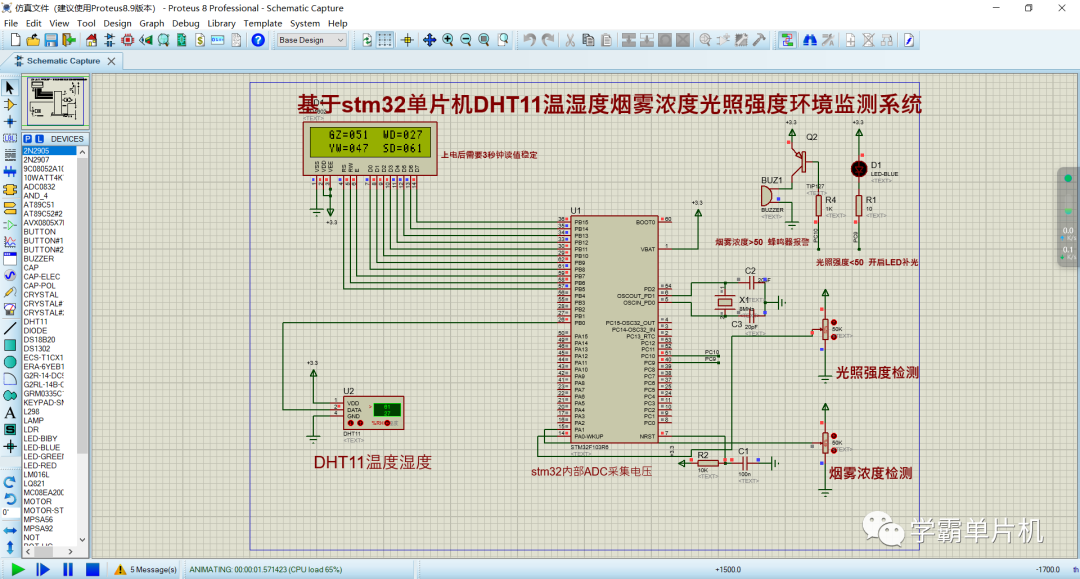Click the schematic overview thumbnail
Screen dimensions: 1080x579
pos(56,101)
